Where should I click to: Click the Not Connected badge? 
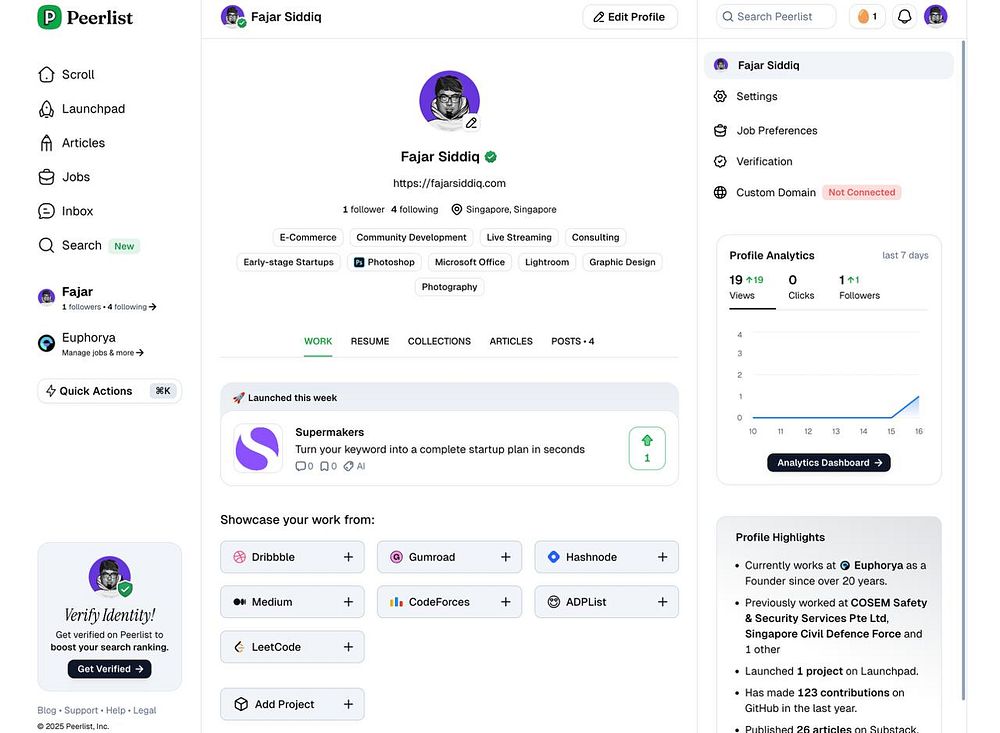click(x=862, y=193)
